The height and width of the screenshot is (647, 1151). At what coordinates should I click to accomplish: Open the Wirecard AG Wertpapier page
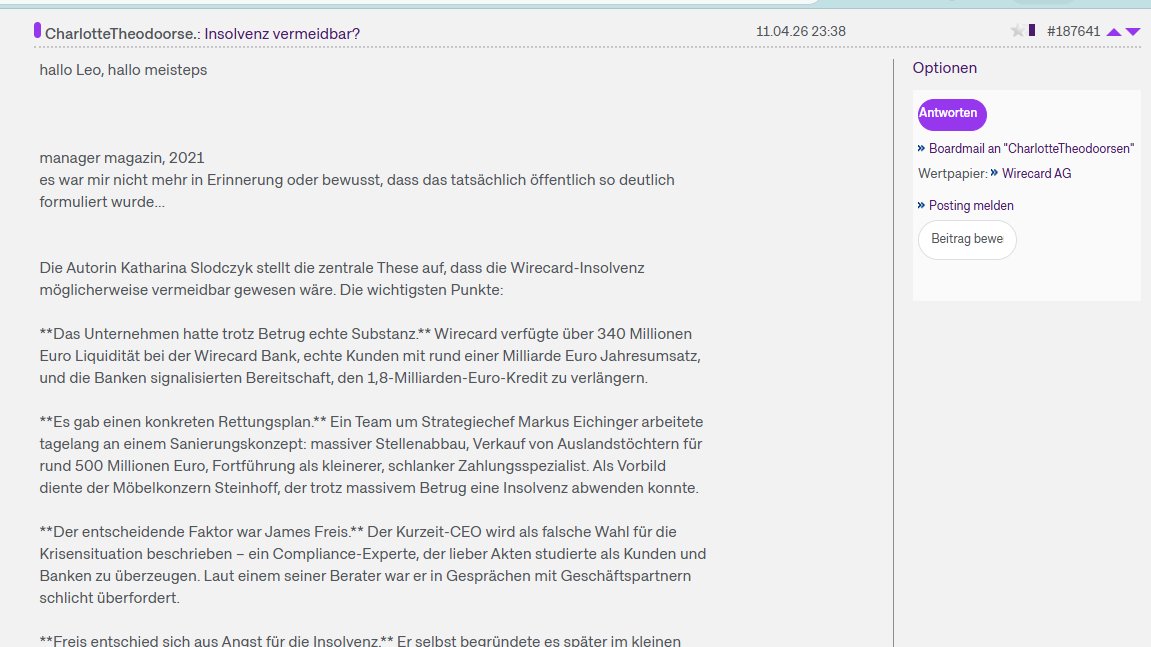pos(1037,173)
